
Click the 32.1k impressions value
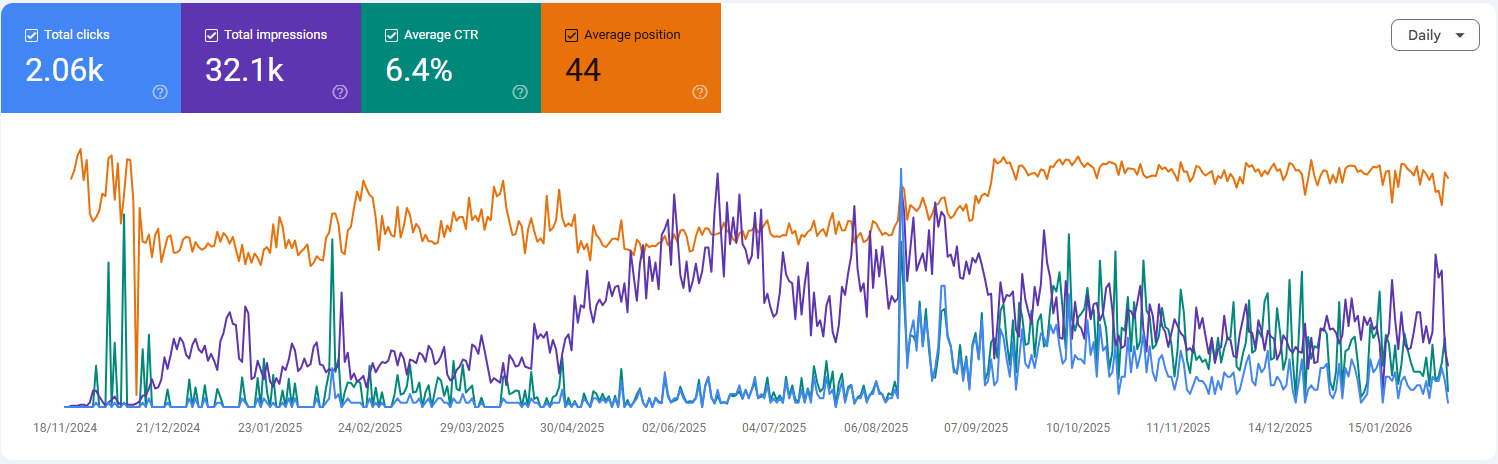coord(244,70)
